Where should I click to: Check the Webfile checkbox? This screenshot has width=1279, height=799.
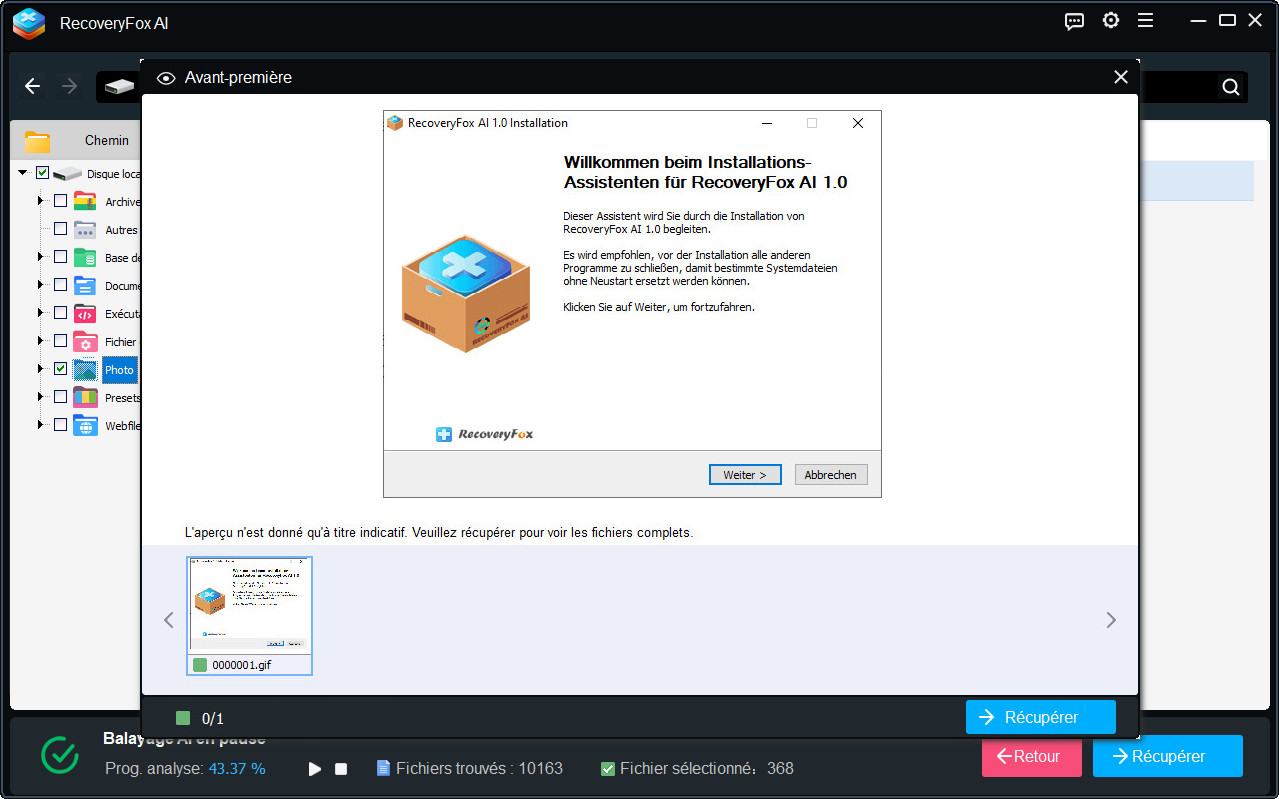60,425
